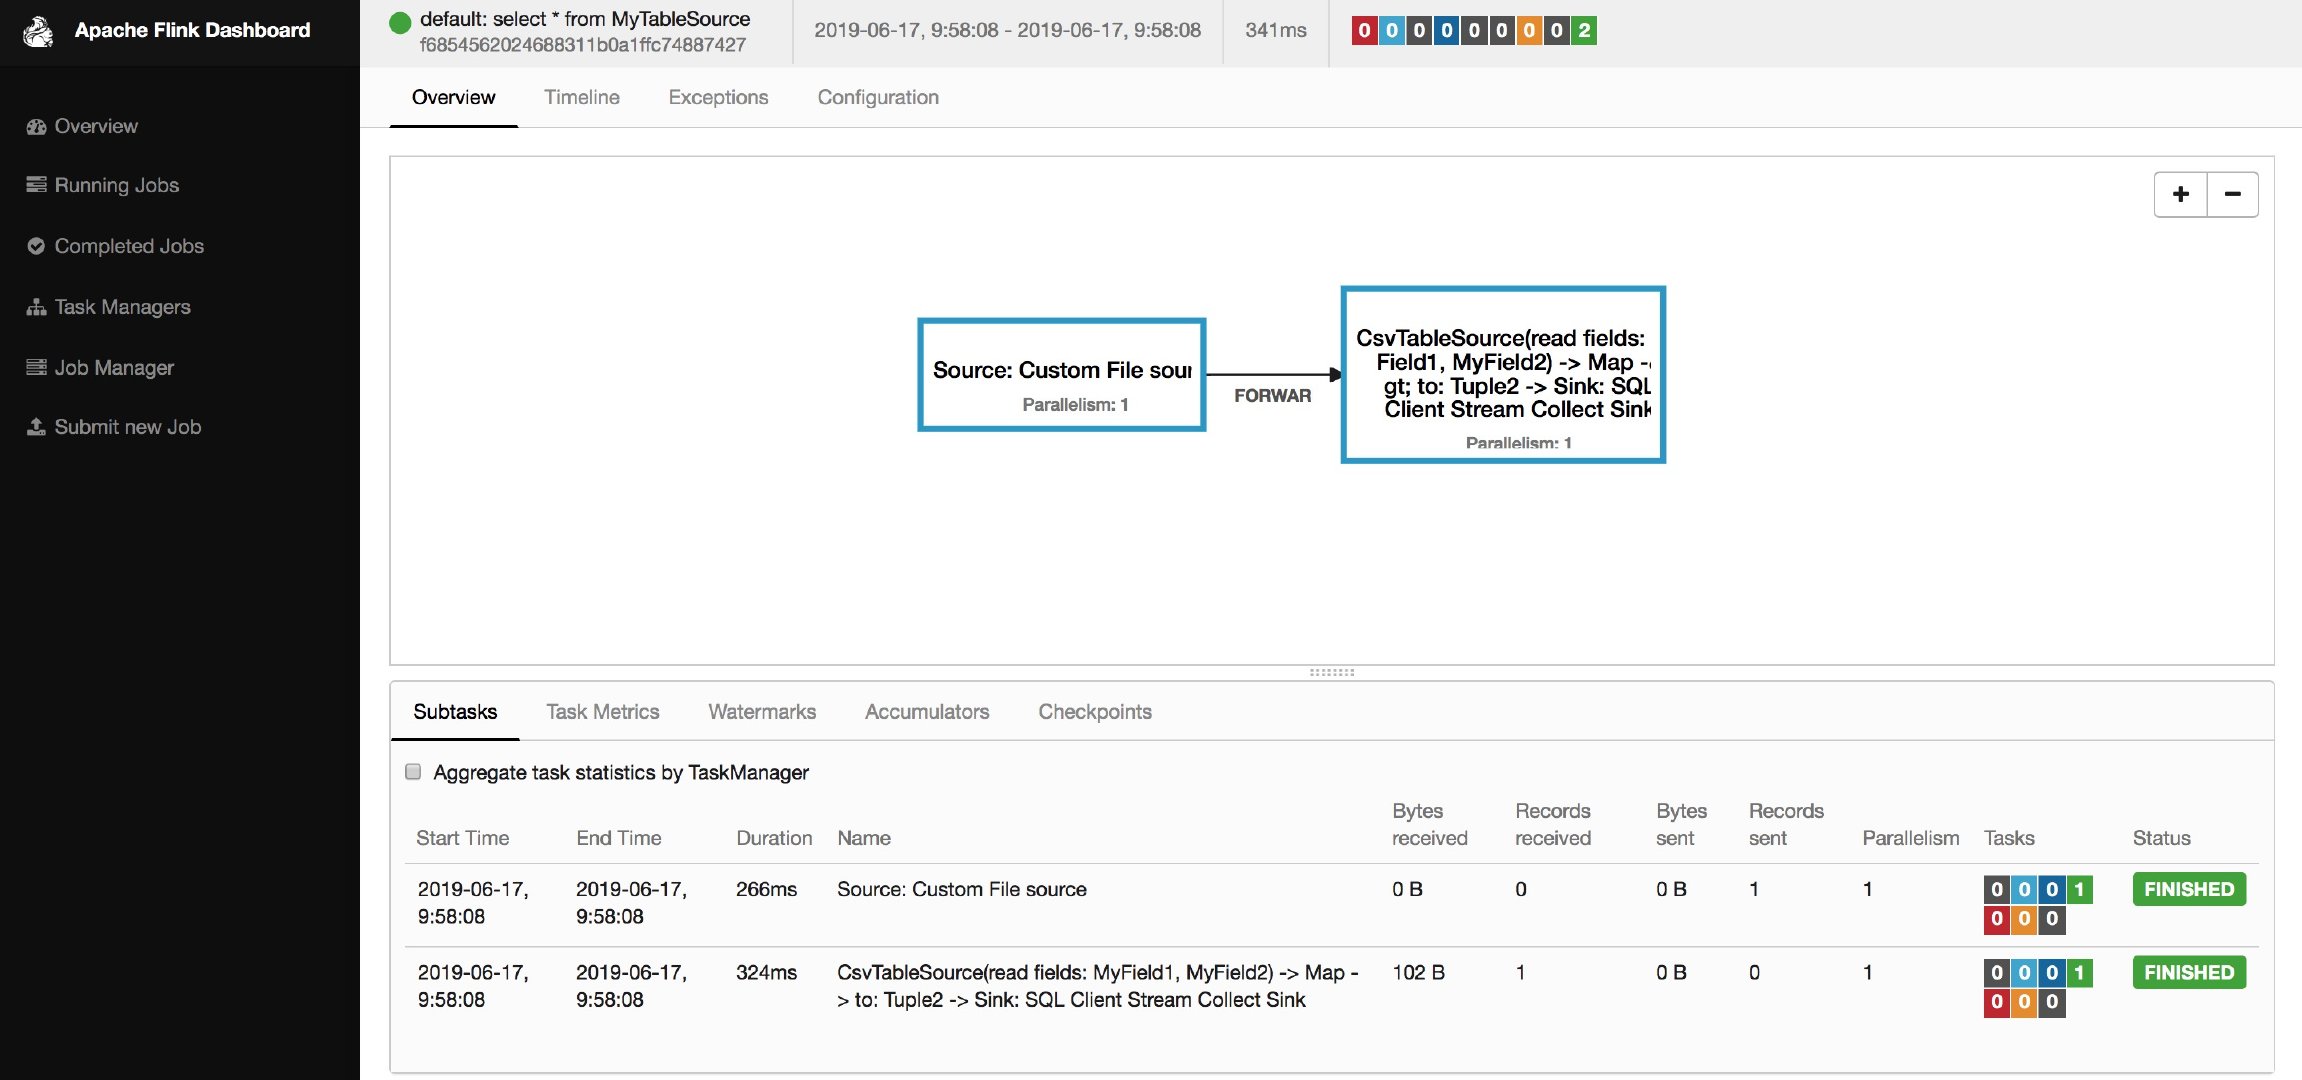Zoom out the job graph with minus button
The width and height of the screenshot is (2302, 1080).
2232,195
